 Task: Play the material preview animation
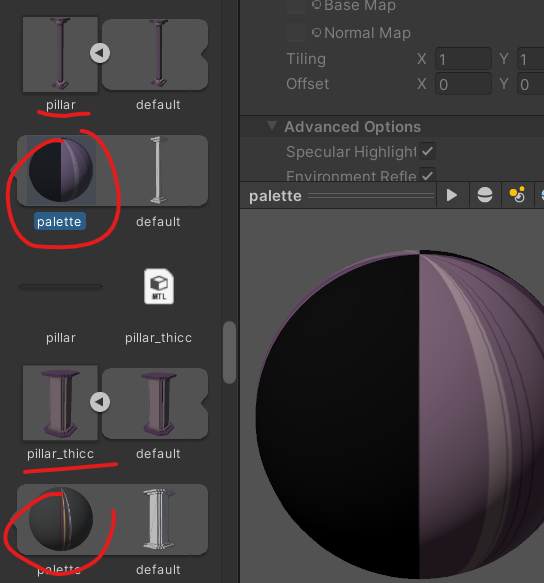click(452, 195)
